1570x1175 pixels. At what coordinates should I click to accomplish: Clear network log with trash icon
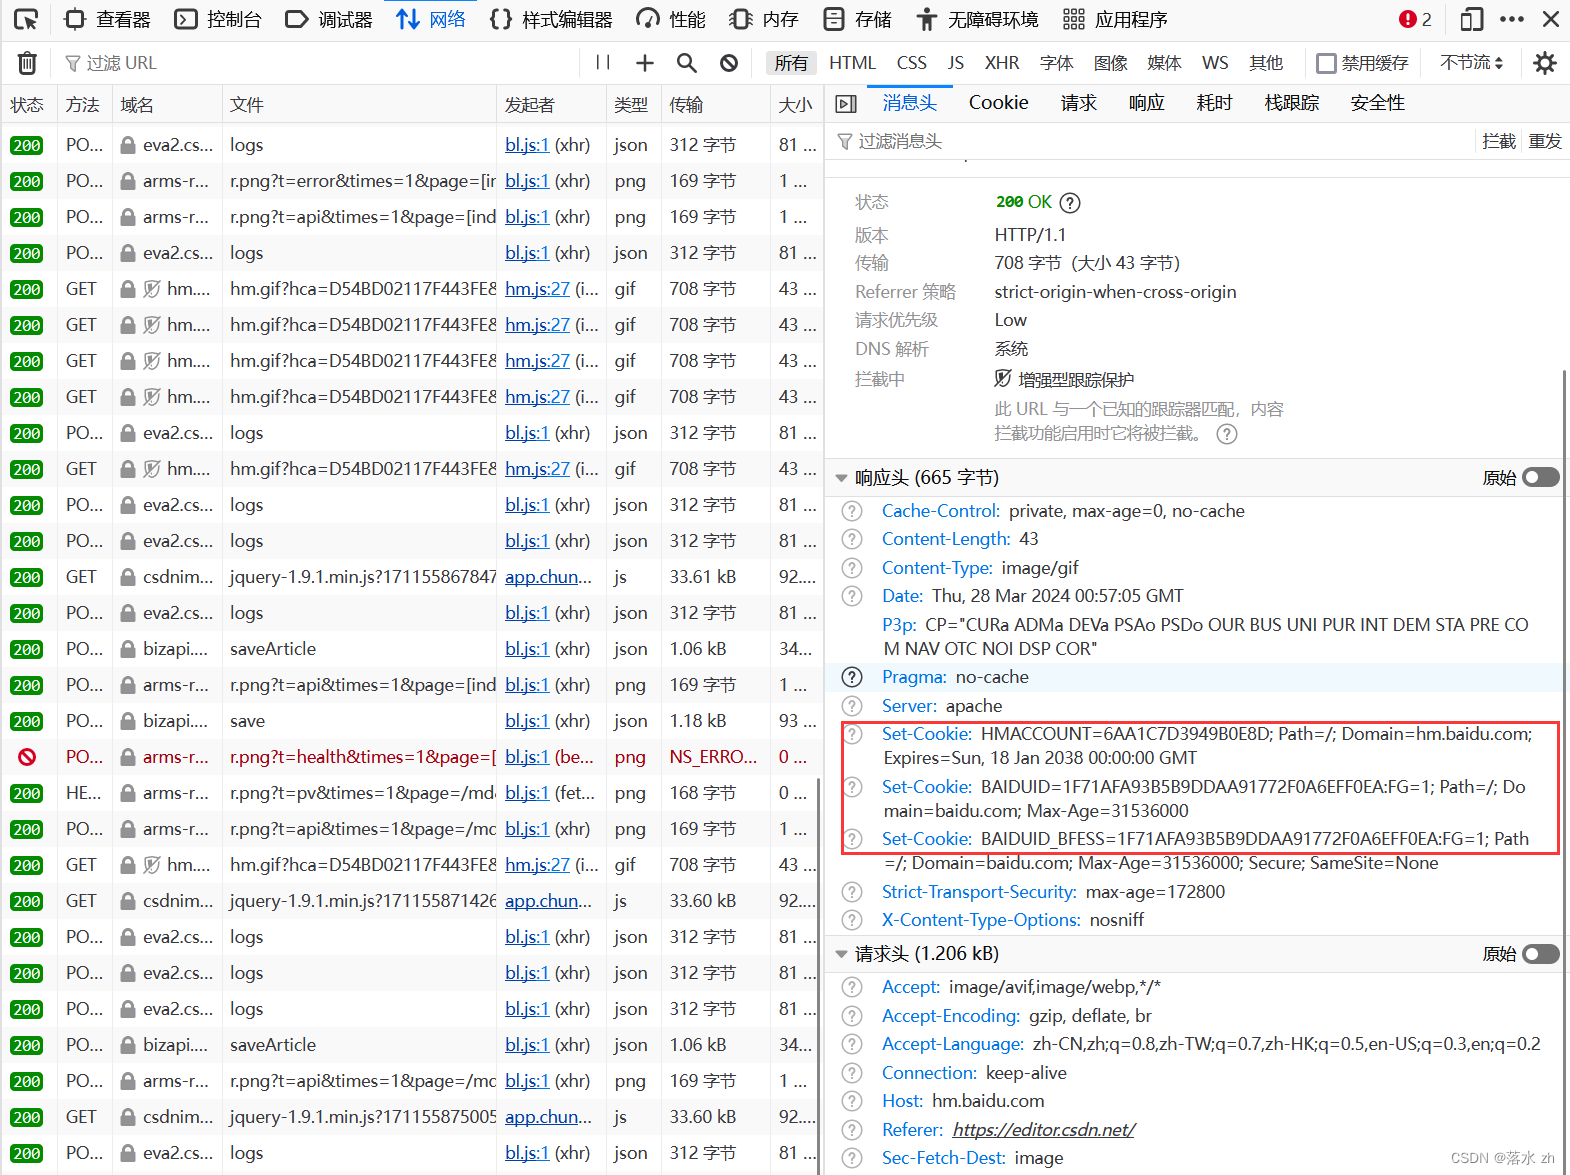(27, 63)
